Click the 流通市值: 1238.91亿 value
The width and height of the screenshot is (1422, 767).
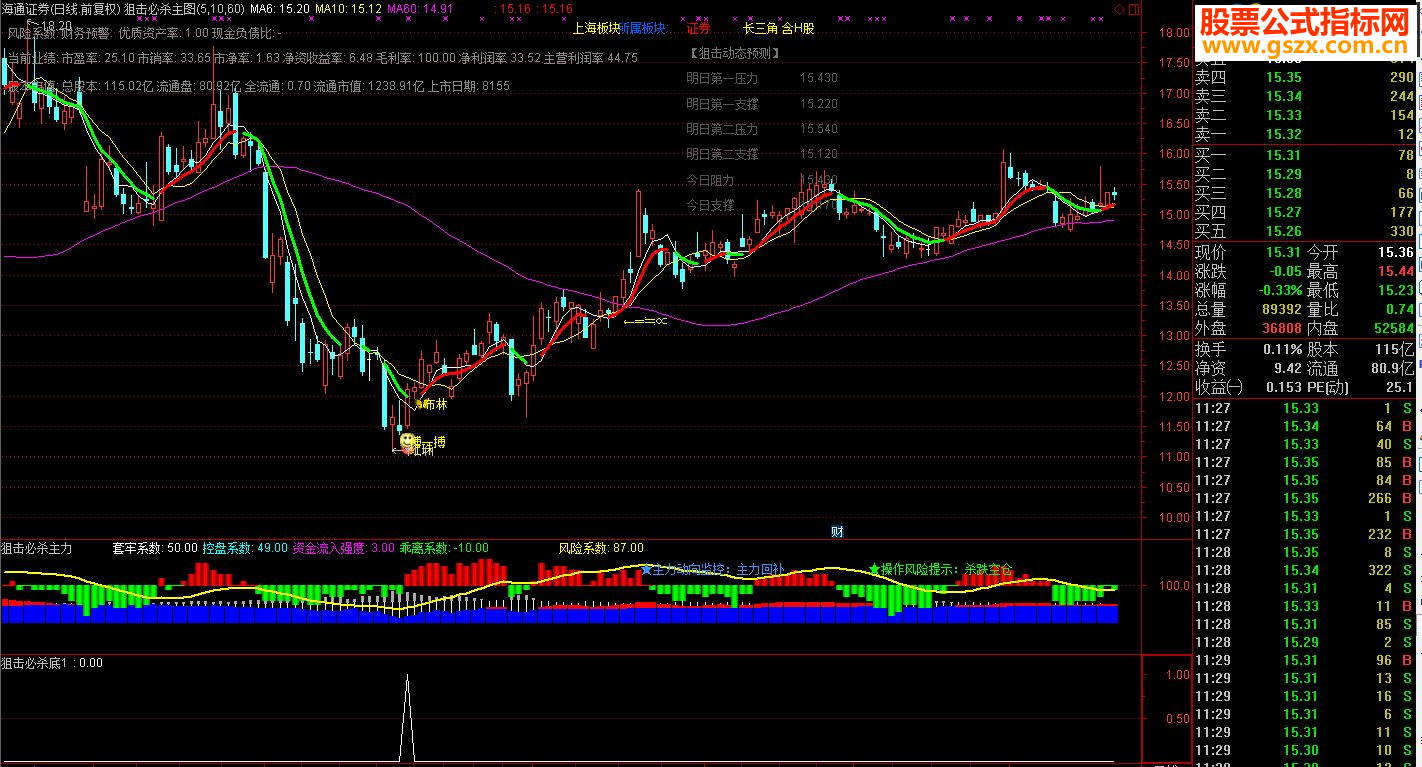367,86
